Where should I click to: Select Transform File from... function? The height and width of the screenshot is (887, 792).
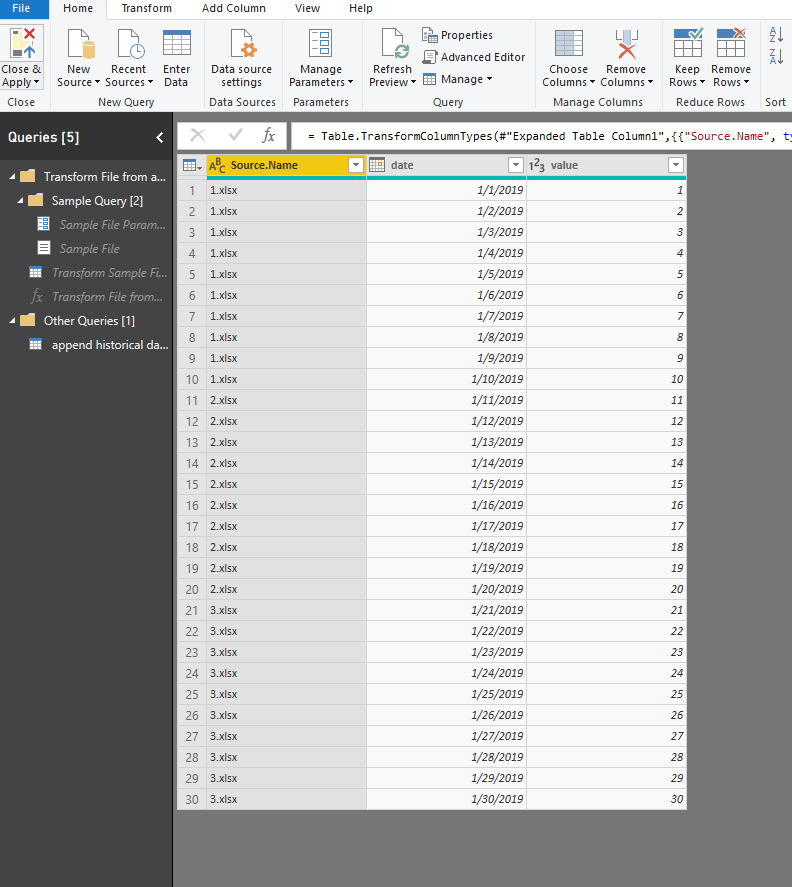pyautogui.click(x=97, y=297)
